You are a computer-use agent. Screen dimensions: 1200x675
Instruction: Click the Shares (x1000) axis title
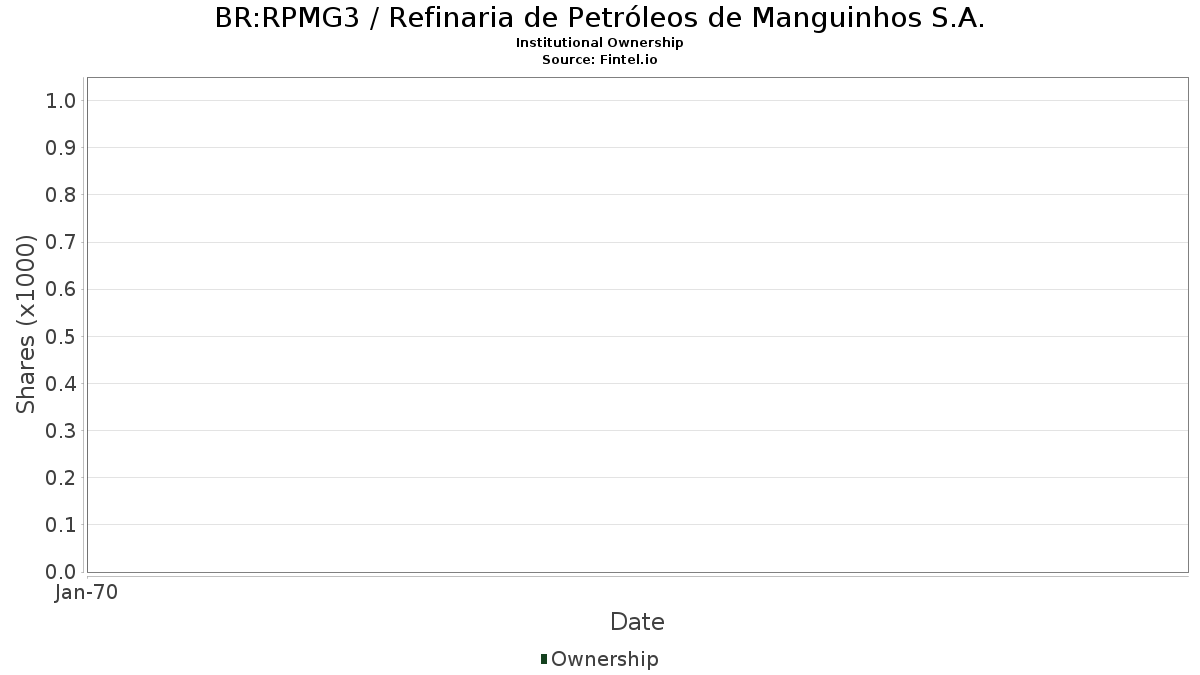coord(26,324)
